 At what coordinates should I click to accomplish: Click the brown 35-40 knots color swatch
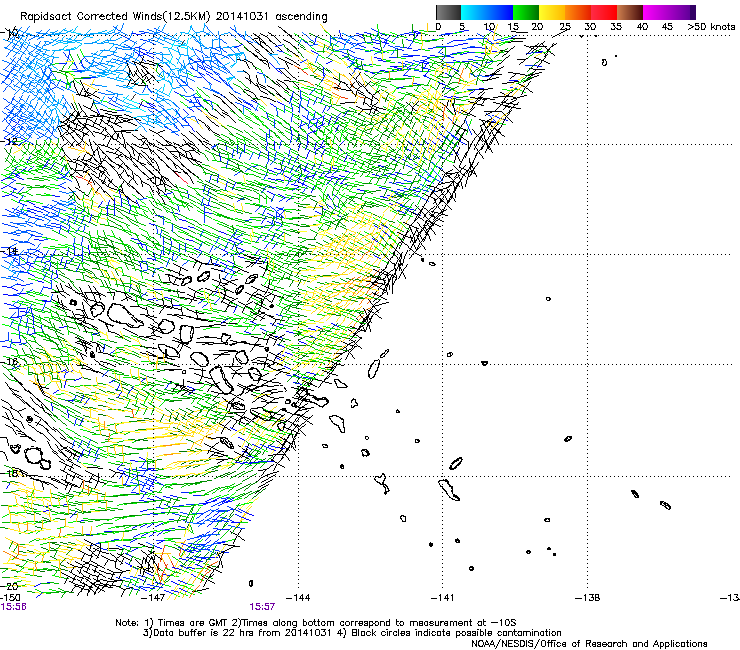pos(630,12)
